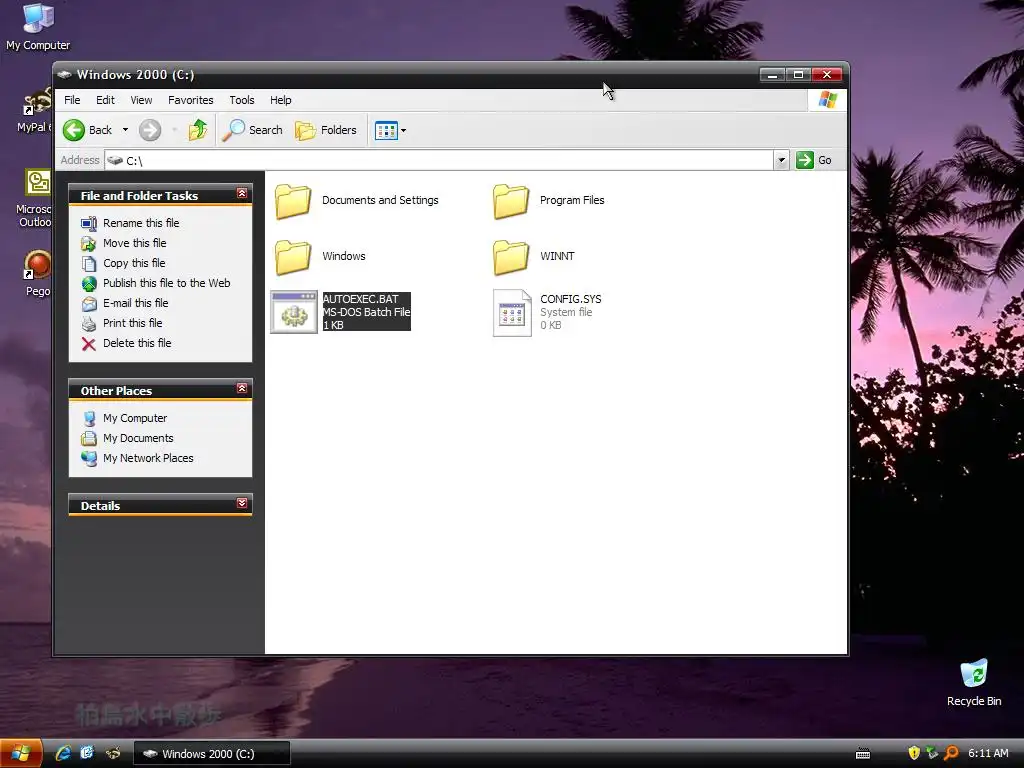Maximize the Windows 2000 (C:) window
Image resolution: width=1024 pixels, height=768 pixels.
coord(798,74)
